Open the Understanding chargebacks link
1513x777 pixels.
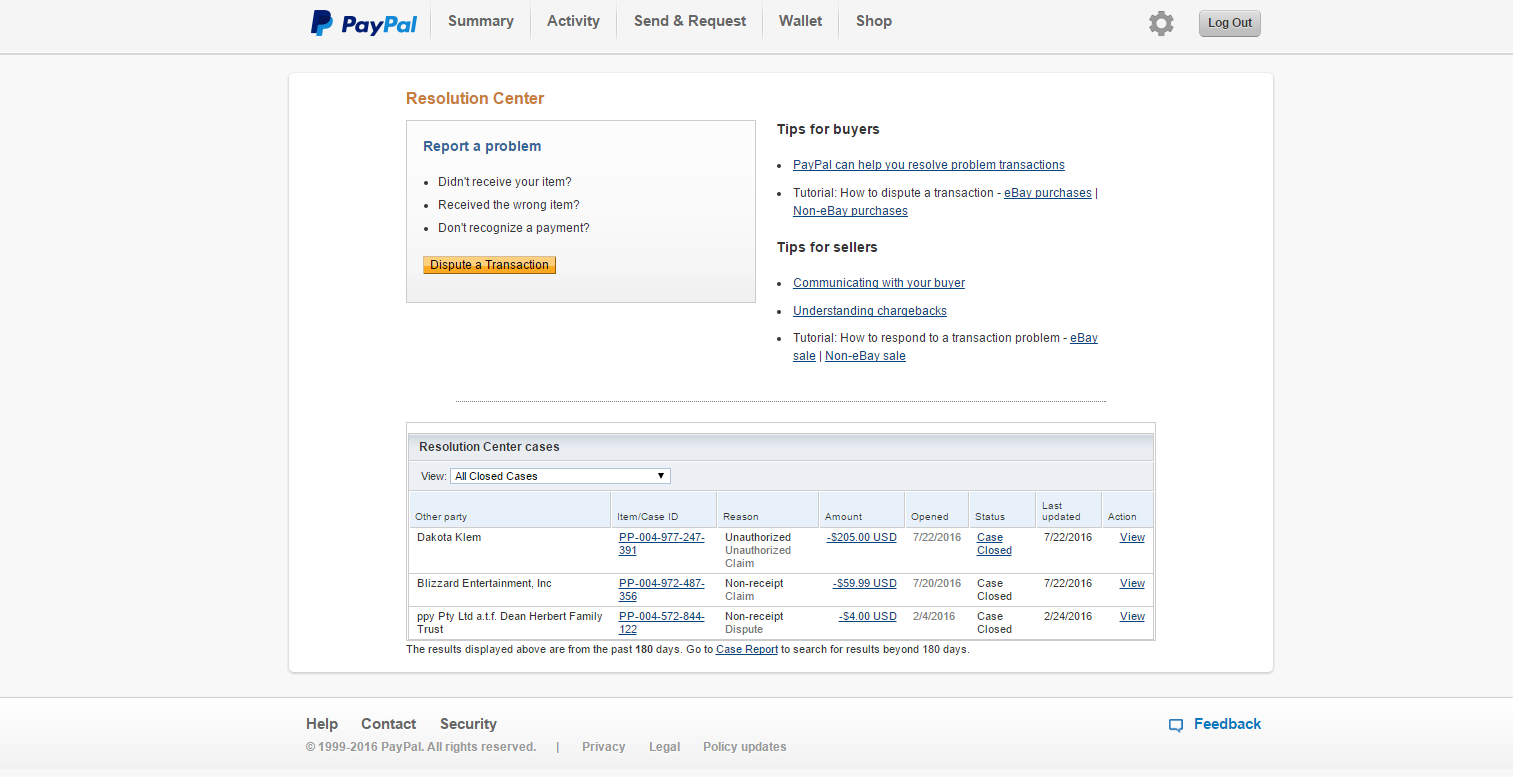[870, 311]
